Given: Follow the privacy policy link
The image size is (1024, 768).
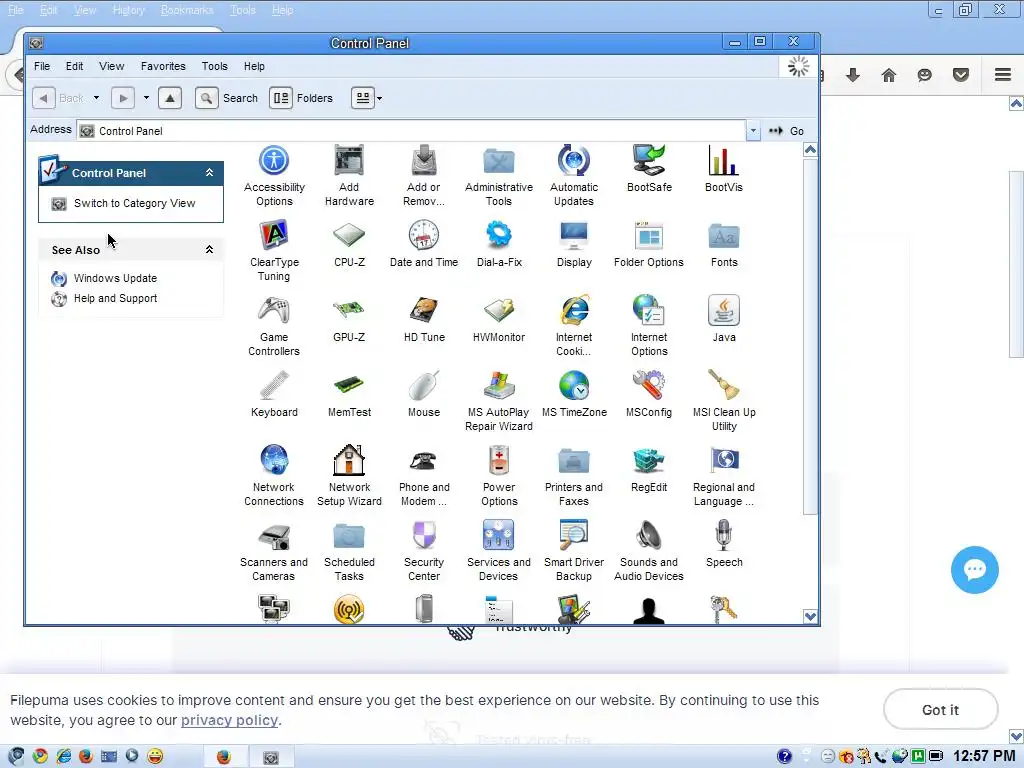Looking at the screenshot, I should (x=229, y=720).
